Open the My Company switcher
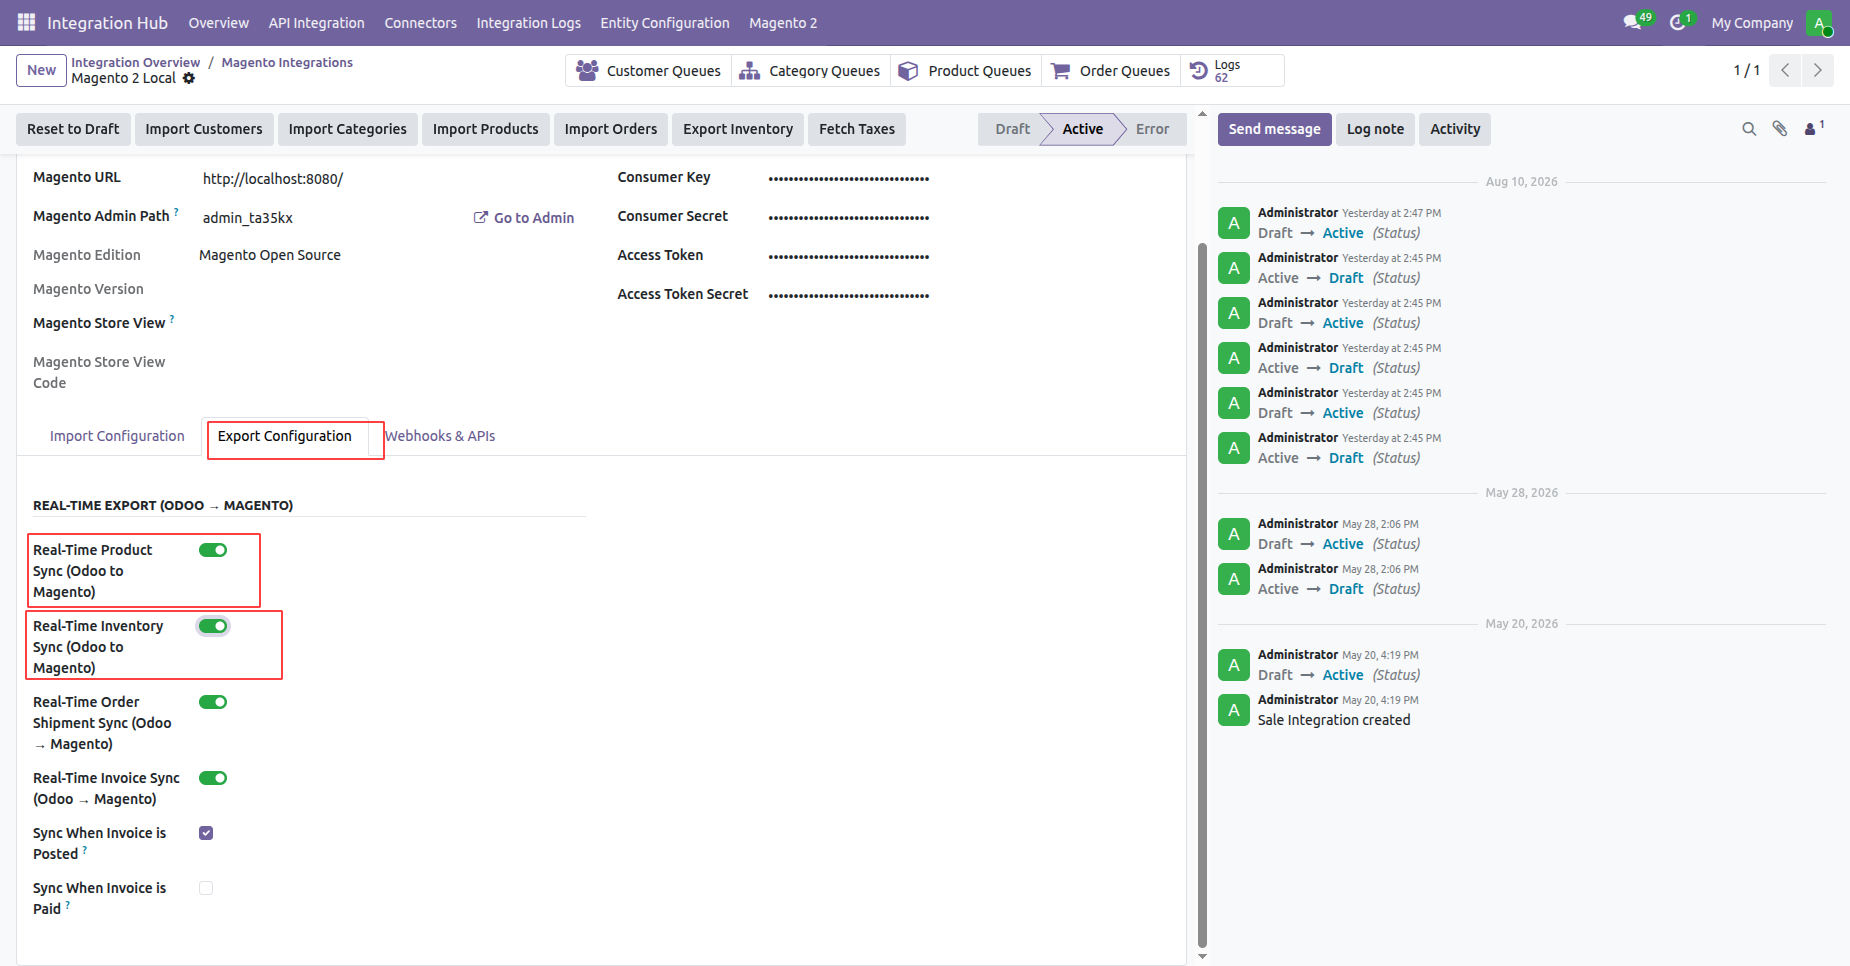Viewport: 1850px width, 966px height. click(1752, 23)
